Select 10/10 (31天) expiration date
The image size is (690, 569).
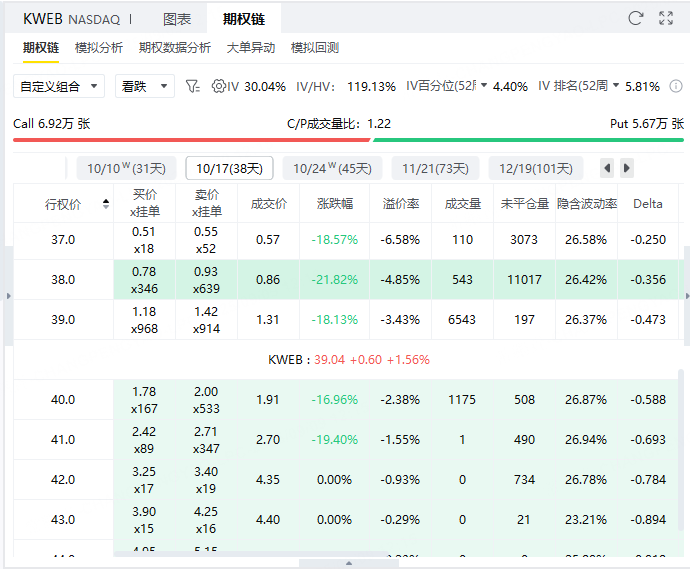click(x=126, y=168)
